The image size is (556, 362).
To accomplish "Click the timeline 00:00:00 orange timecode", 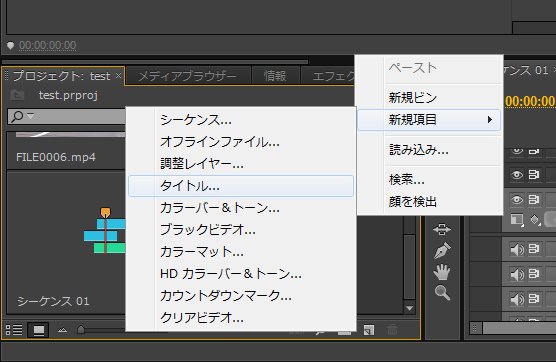I will tap(530, 101).
